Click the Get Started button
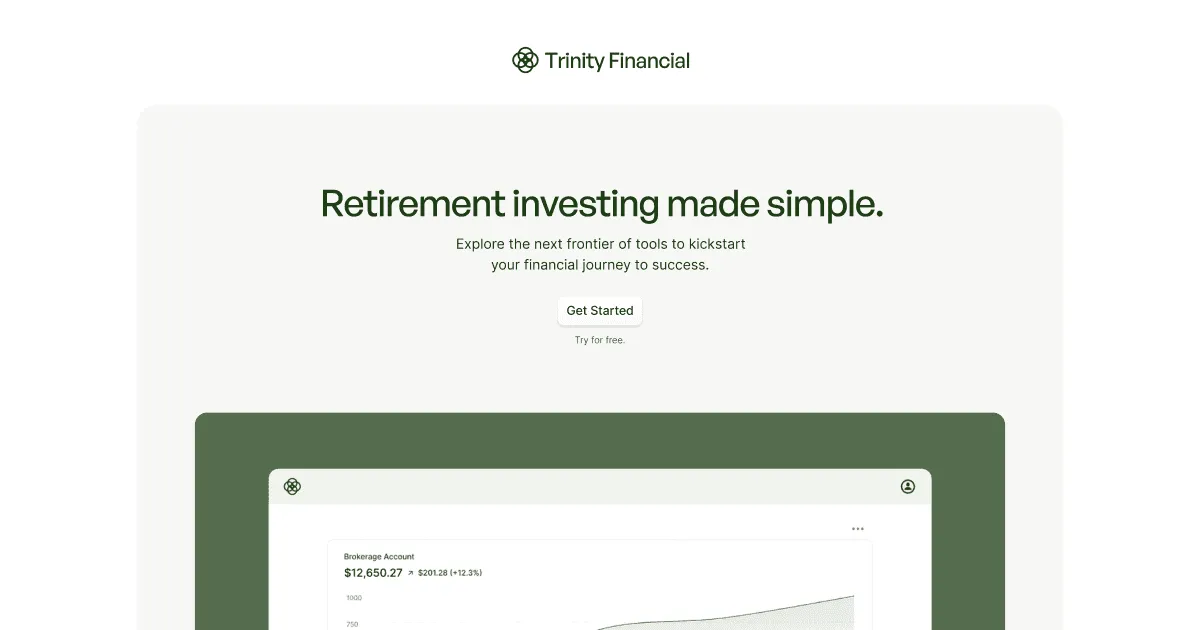Viewport: 1200px width, 630px height. [x=600, y=311]
